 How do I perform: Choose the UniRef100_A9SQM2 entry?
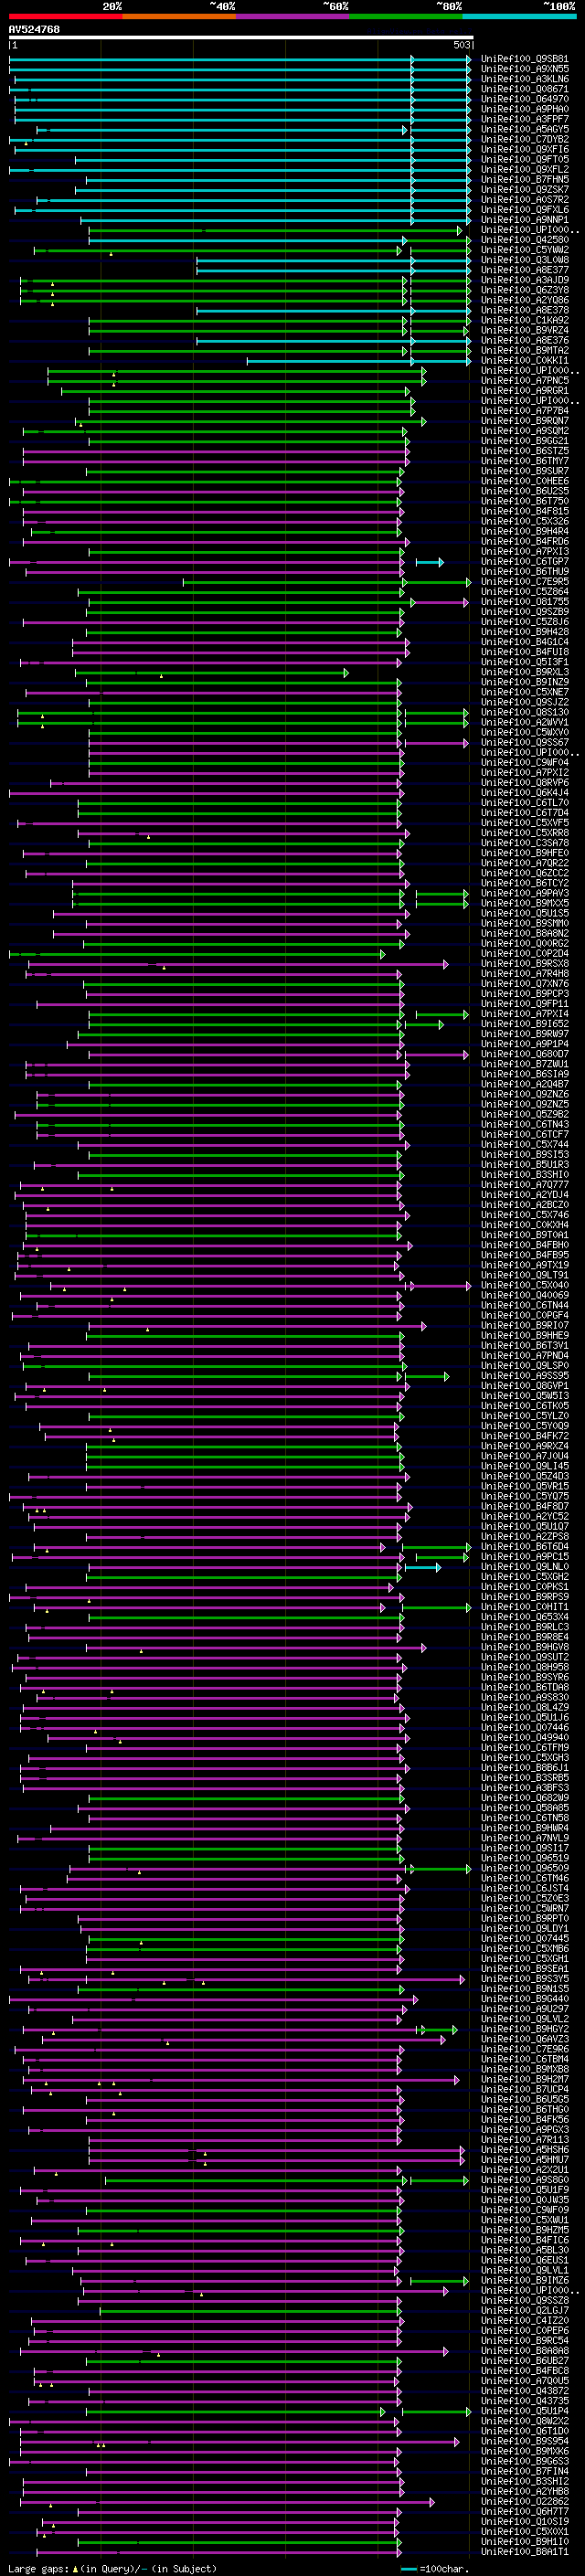click(x=525, y=431)
